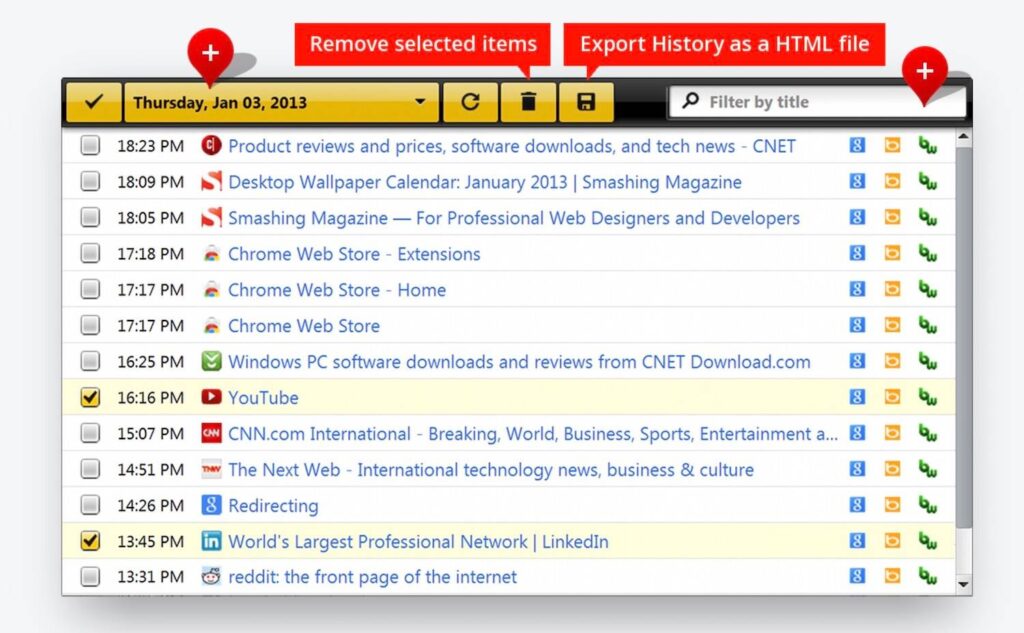
Task: Check the 18:05 PM Smashing Magazine checkbox
Action: coord(90,217)
